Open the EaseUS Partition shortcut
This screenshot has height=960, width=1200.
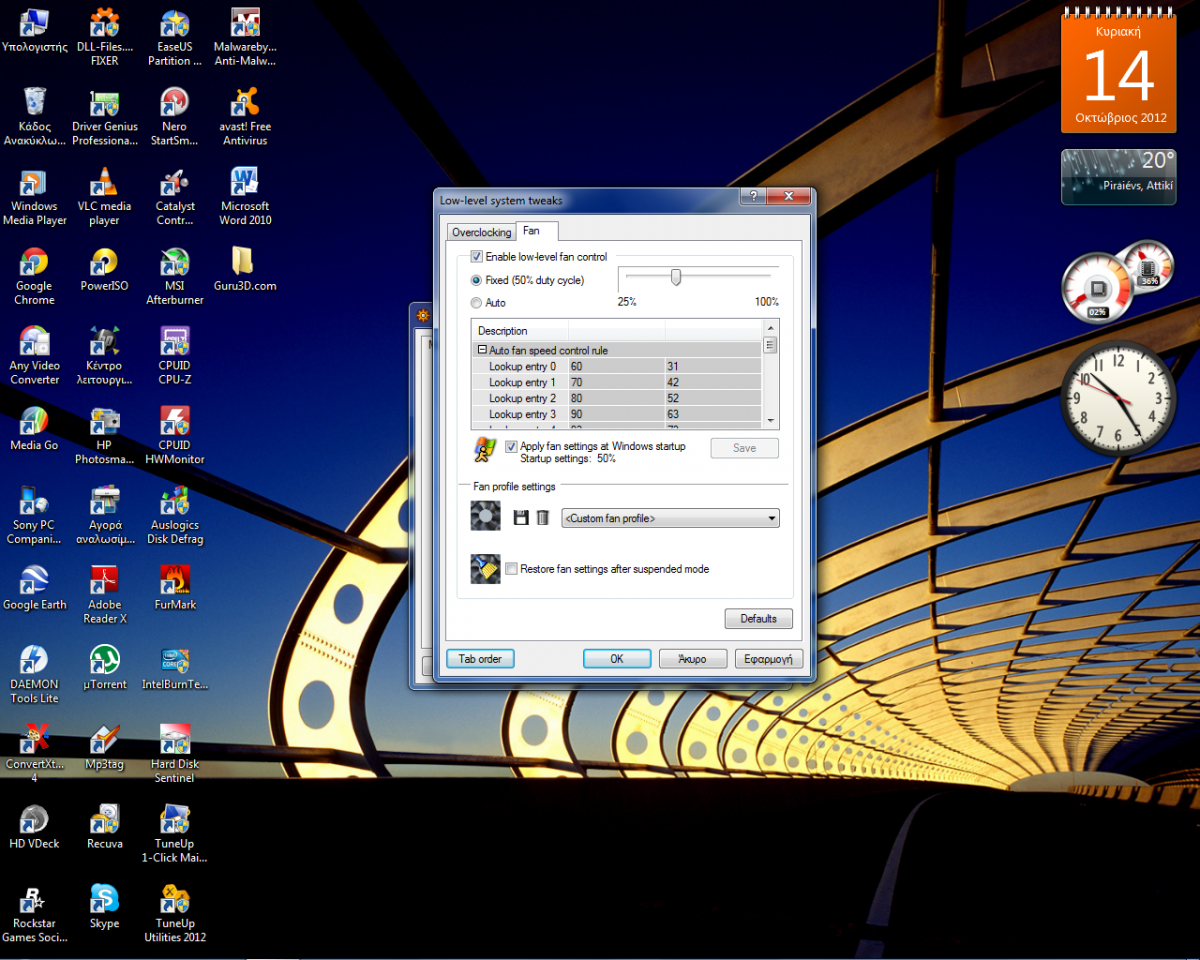click(x=175, y=38)
